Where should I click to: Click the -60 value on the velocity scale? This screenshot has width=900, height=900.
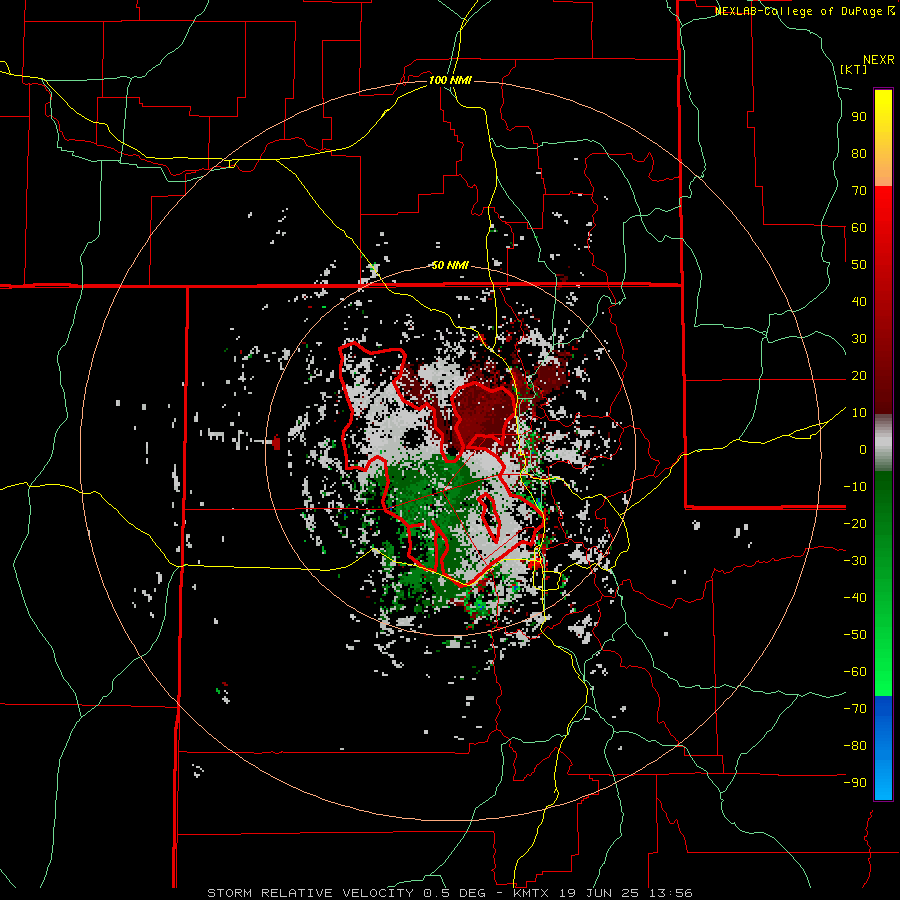(855, 672)
